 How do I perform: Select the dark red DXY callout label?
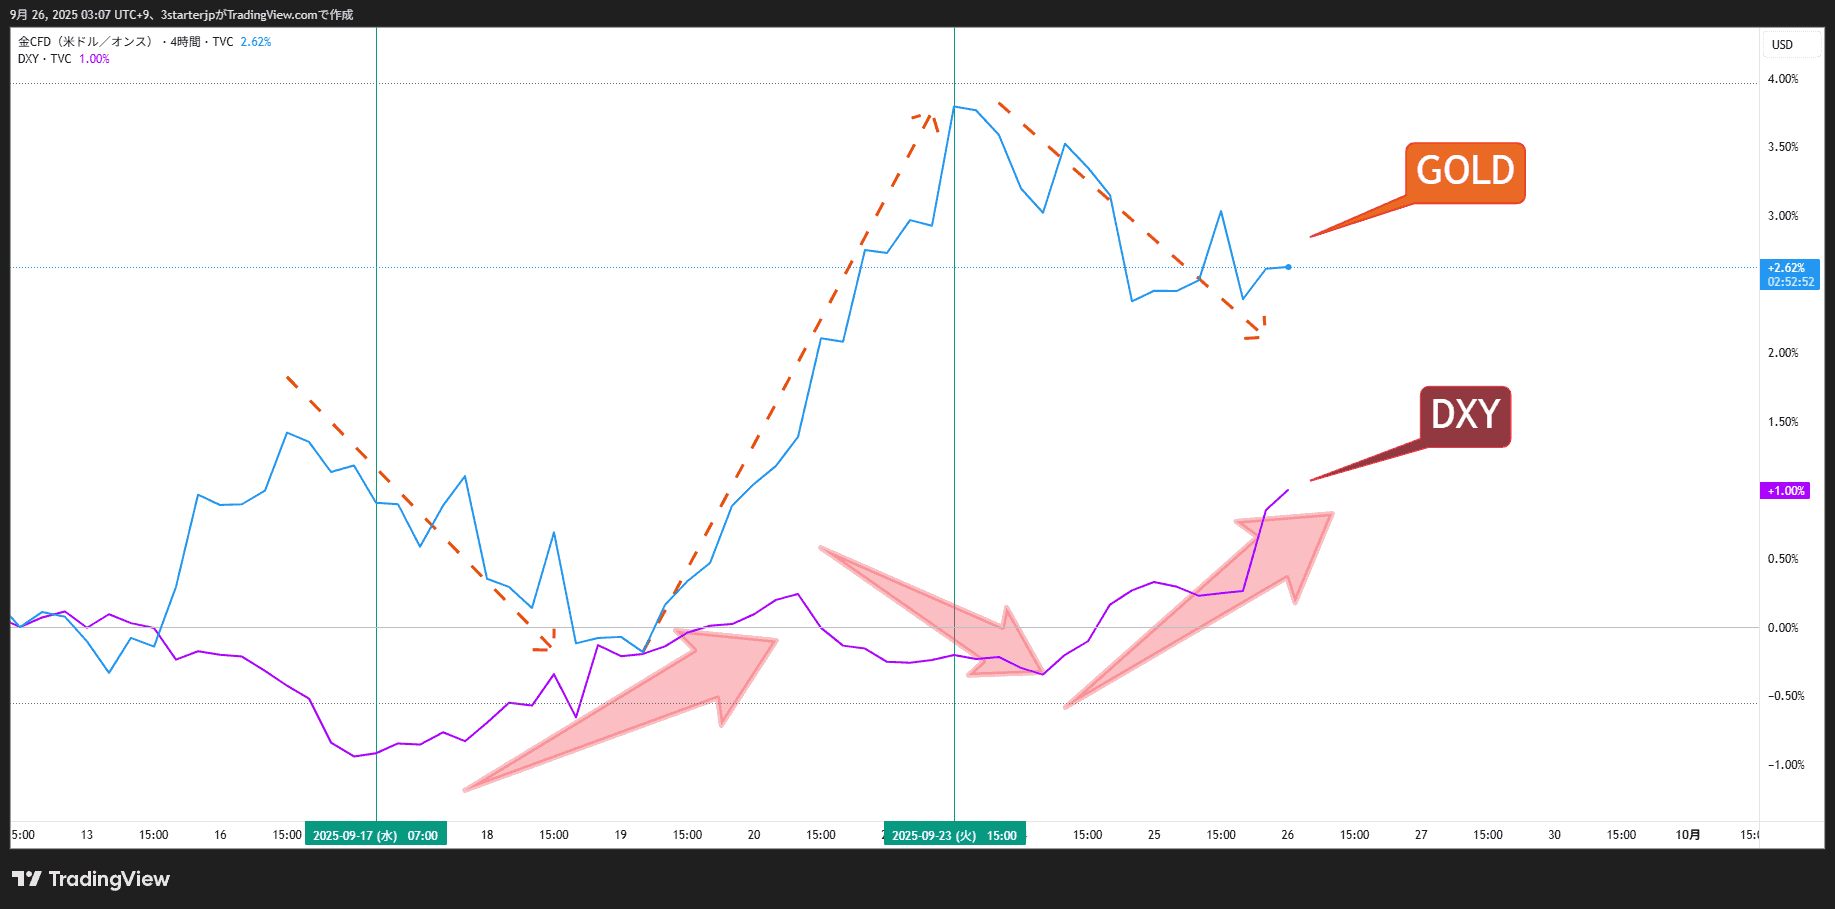click(x=1465, y=415)
